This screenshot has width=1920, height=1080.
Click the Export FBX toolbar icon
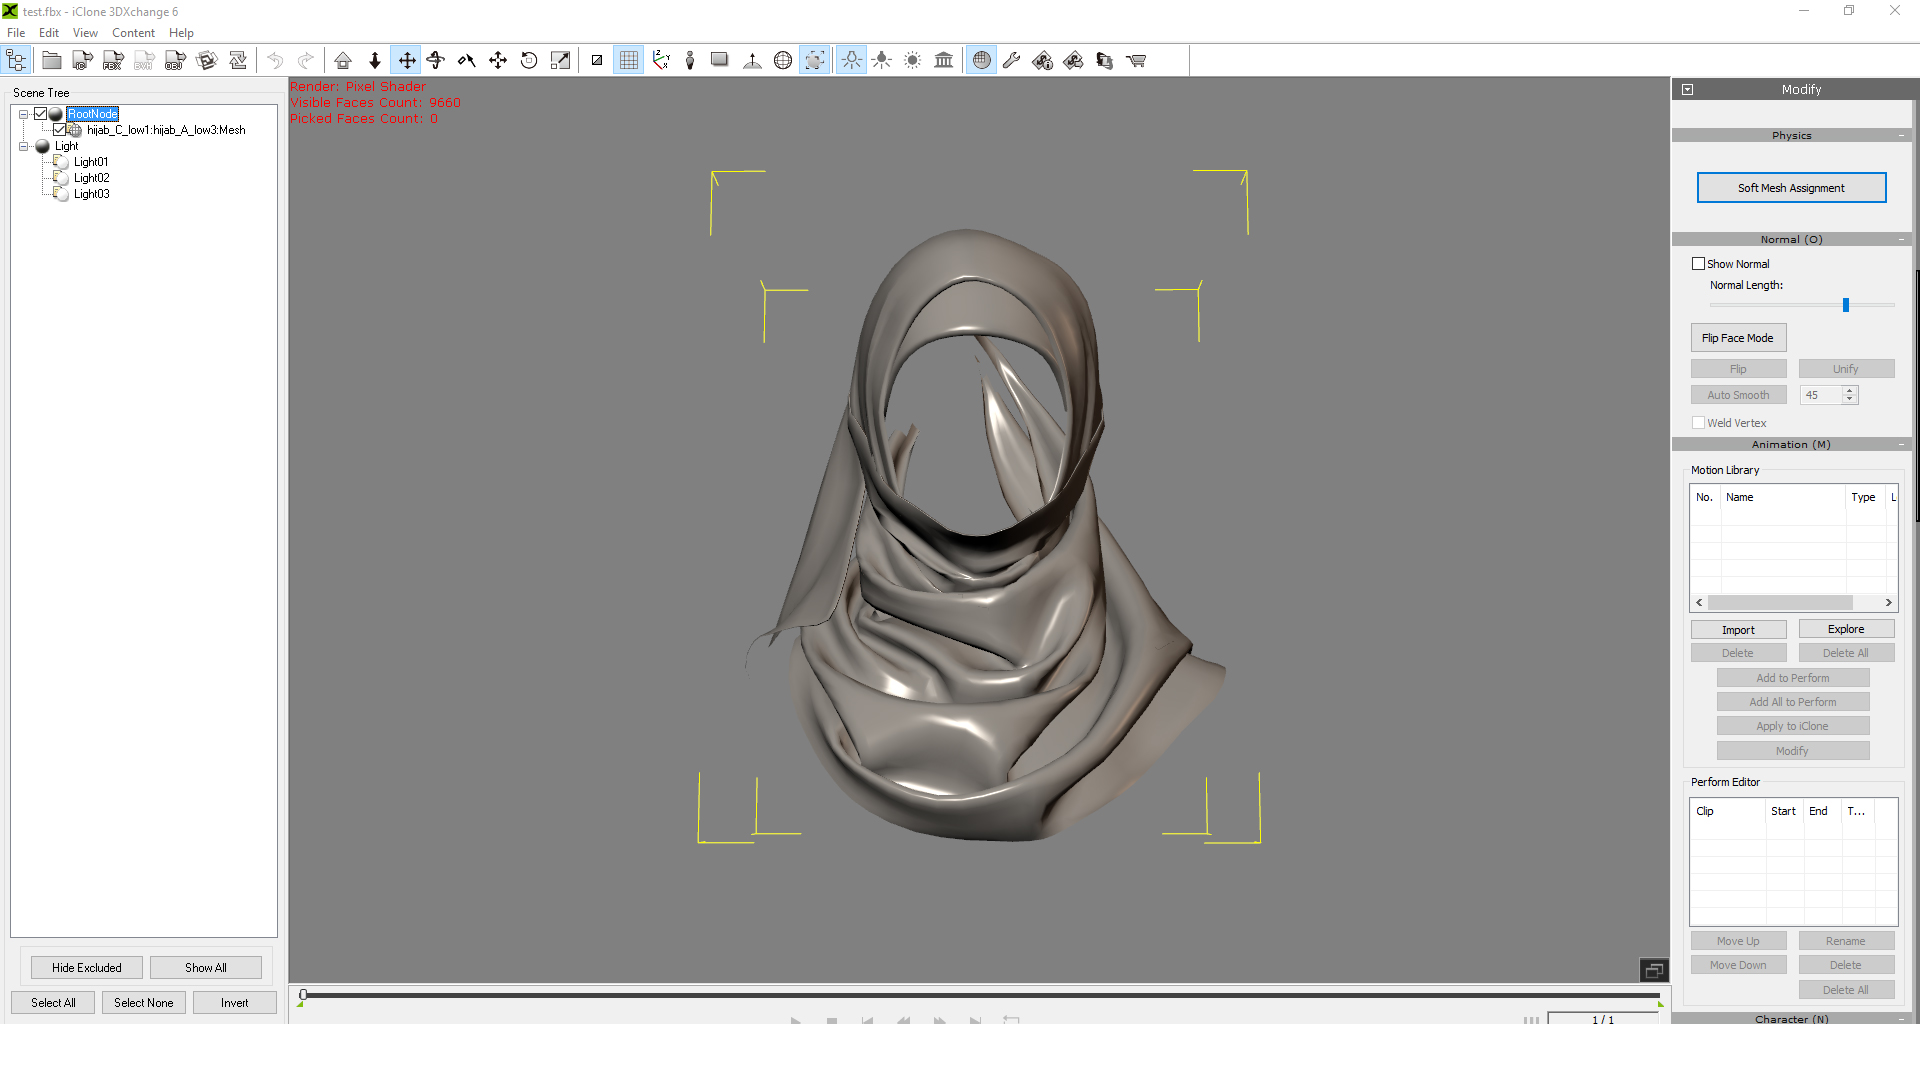click(113, 61)
